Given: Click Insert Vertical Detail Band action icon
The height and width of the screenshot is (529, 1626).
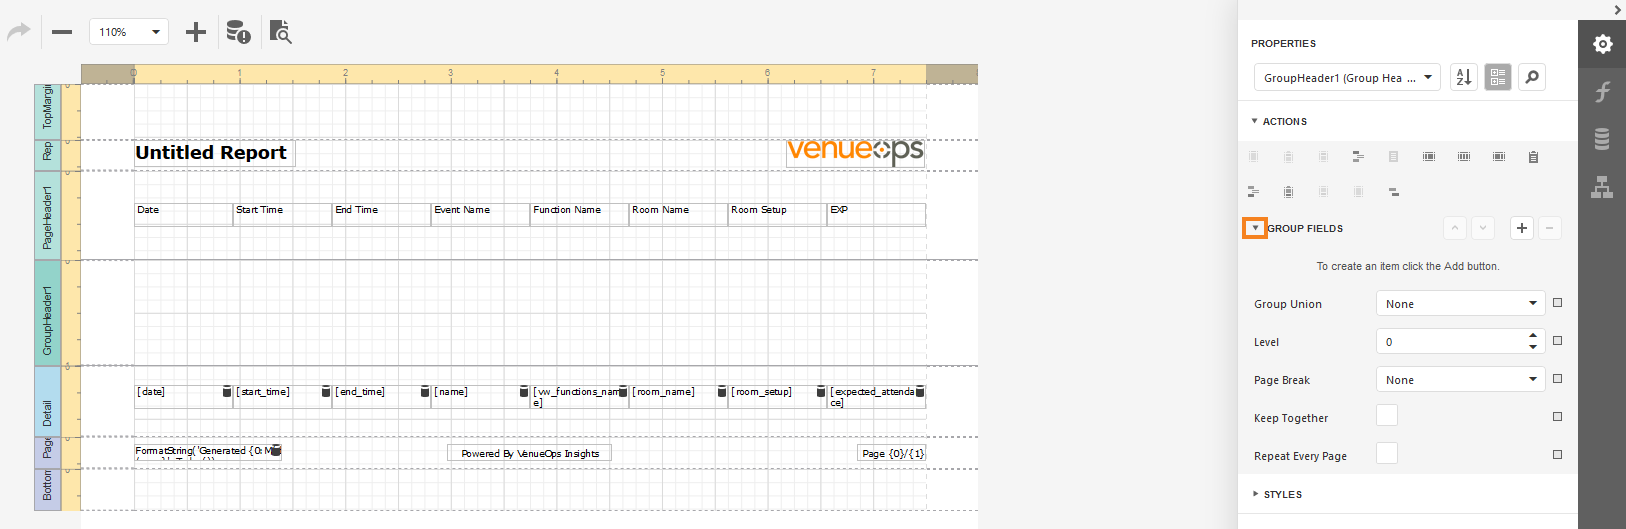Looking at the screenshot, I should 1463,157.
